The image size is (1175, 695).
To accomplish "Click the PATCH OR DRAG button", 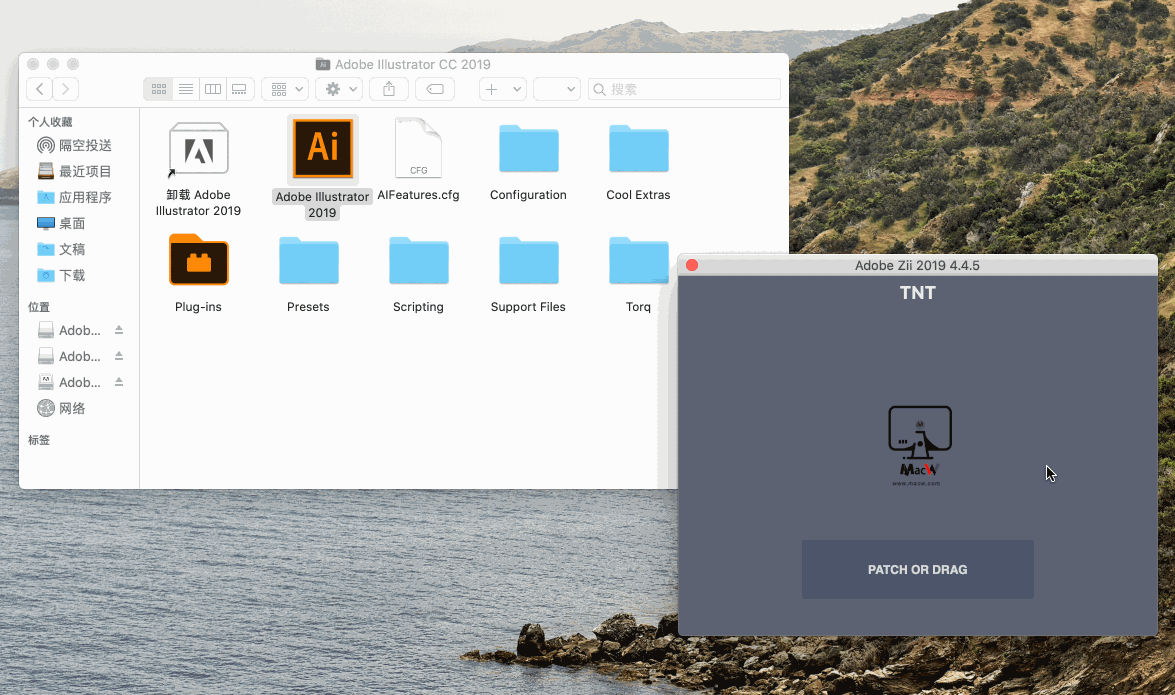I will coord(916,569).
